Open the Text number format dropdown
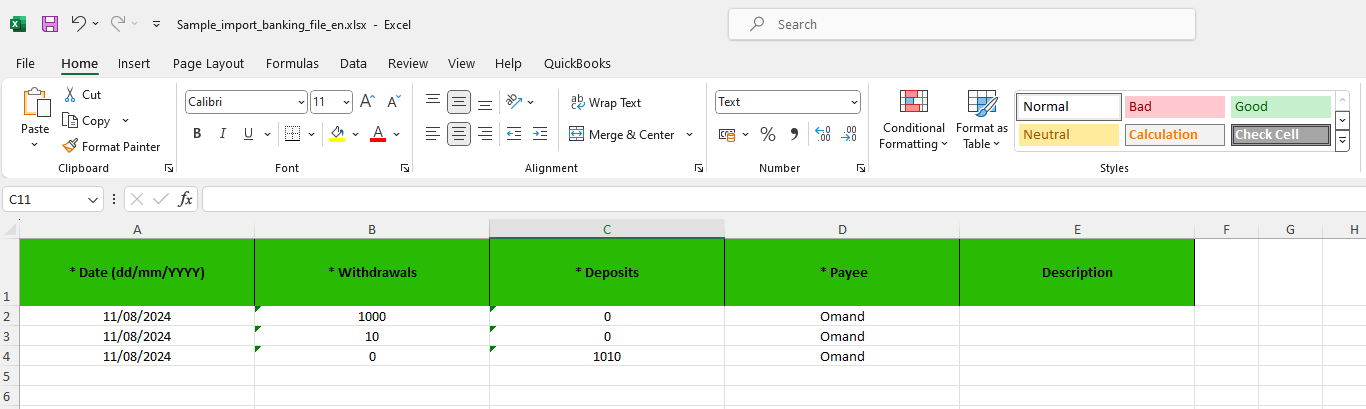Screen dimensions: 1366x409 click(854, 102)
